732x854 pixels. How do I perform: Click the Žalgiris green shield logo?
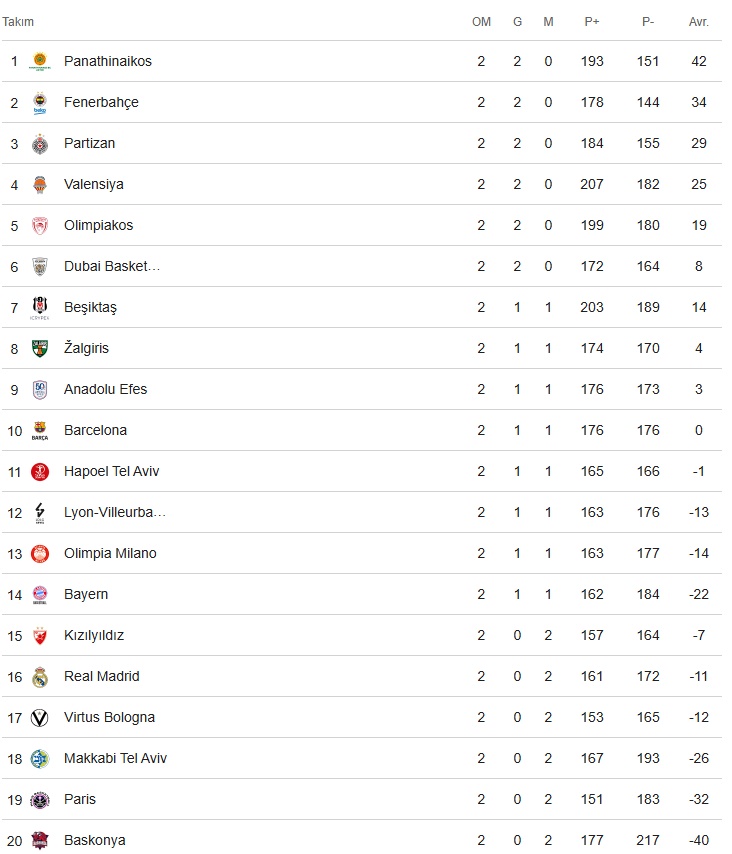point(40,349)
